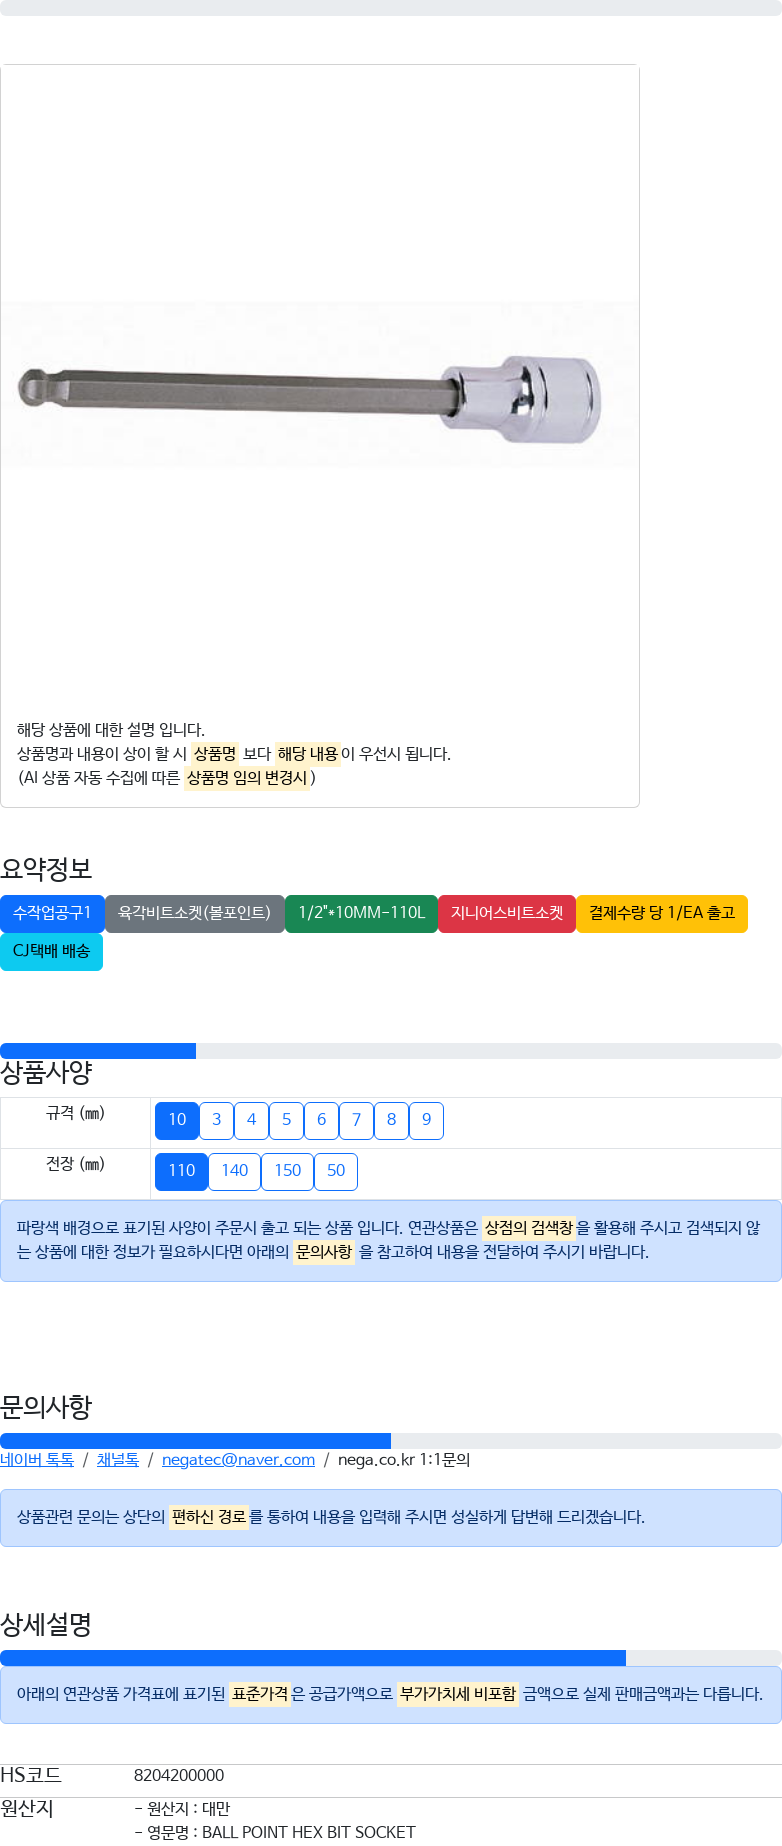Click the 수작업공구1 blue tag
The width and height of the screenshot is (782, 1846).
[x=52, y=913]
